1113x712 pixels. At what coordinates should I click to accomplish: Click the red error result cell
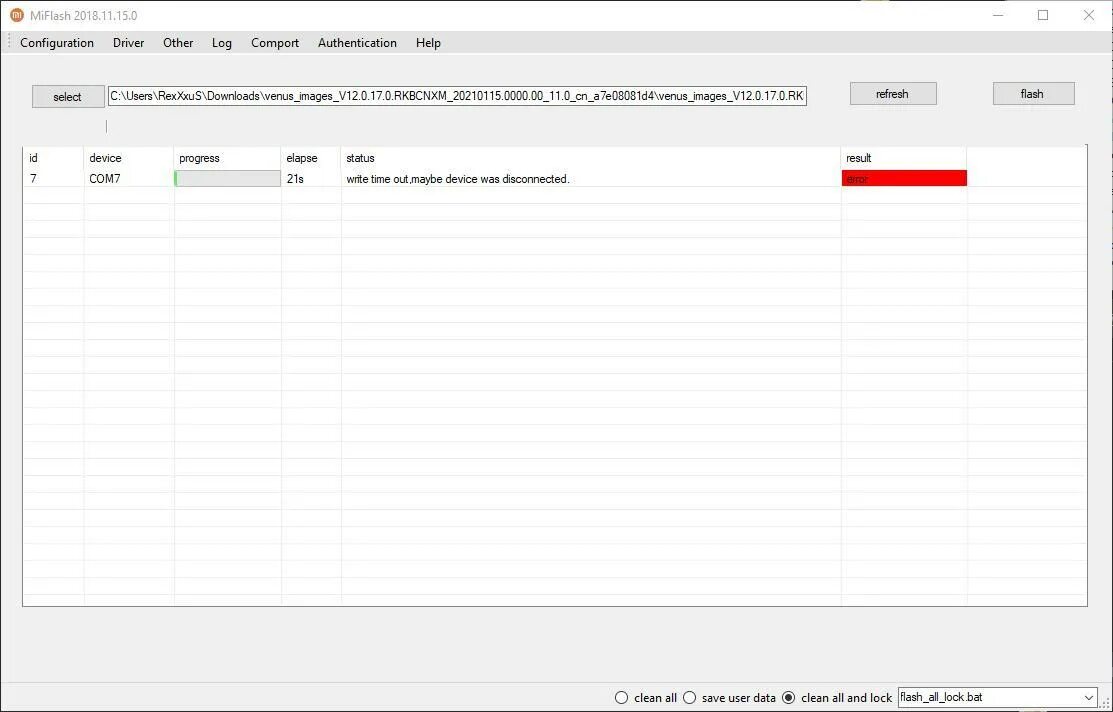coord(904,179)
